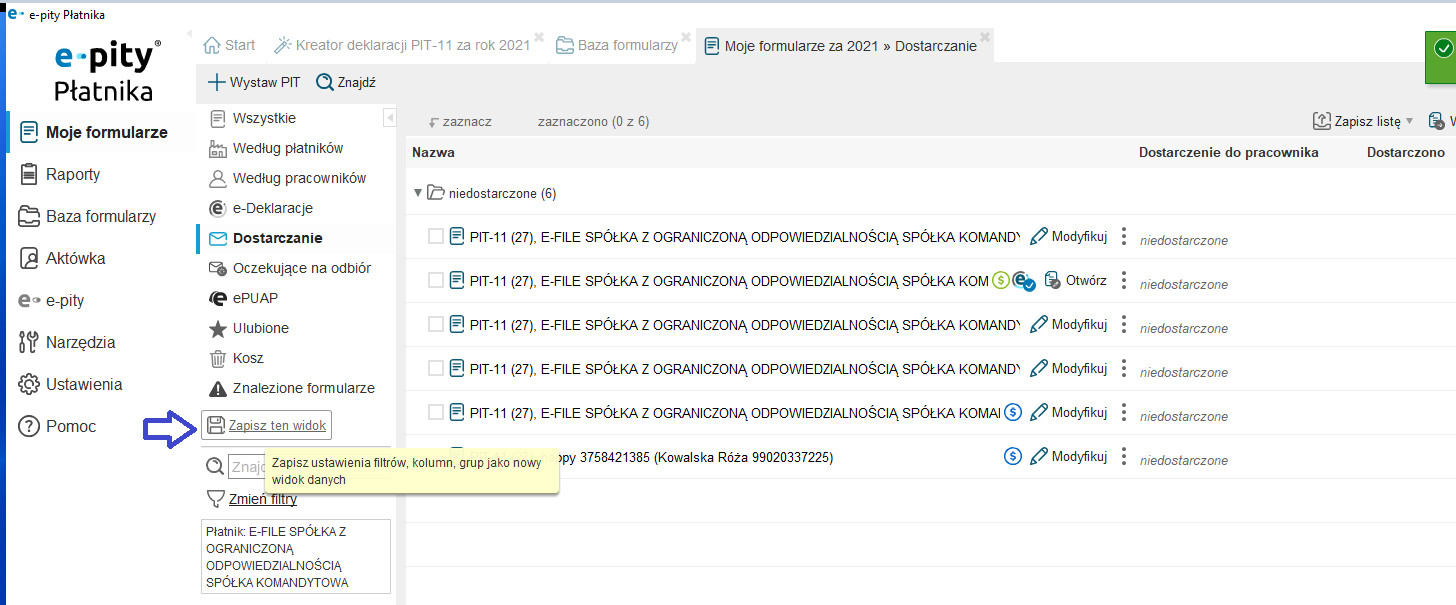Open the three-dot menu on the Otwórz row
1456x605 pixels.
(1124, 280)
